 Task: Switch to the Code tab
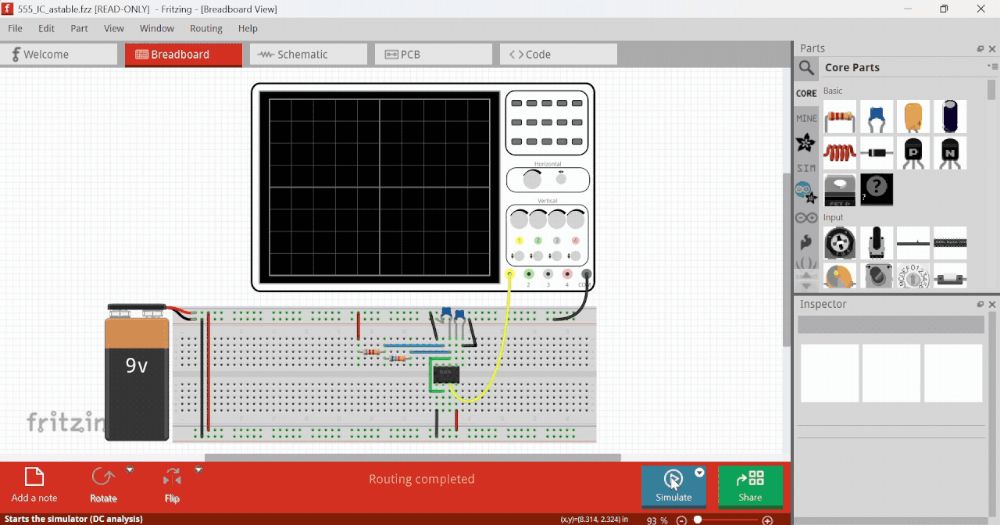(558, 54)
